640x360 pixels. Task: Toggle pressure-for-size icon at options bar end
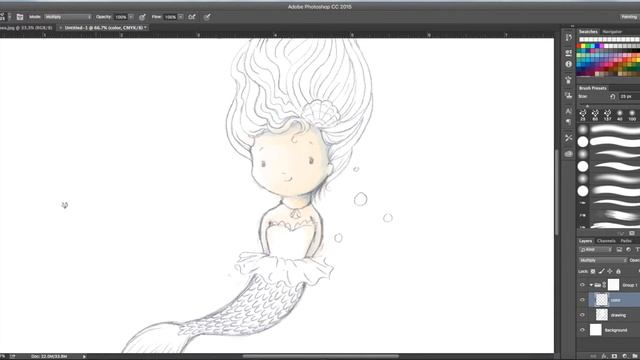pyautogui.click(x=207, y=17)
